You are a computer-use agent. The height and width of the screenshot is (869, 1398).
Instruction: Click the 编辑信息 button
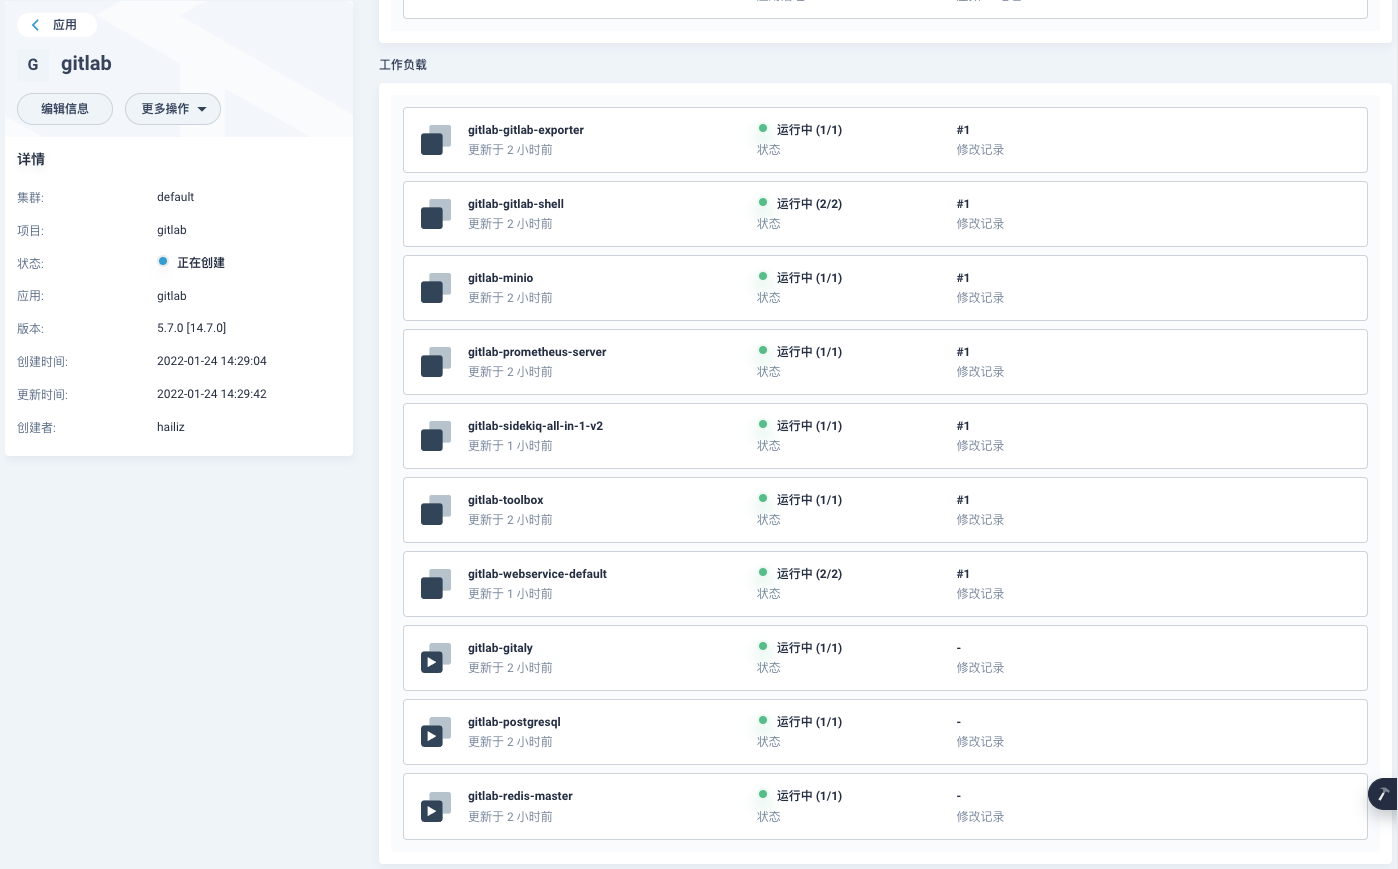click(65, 109)
